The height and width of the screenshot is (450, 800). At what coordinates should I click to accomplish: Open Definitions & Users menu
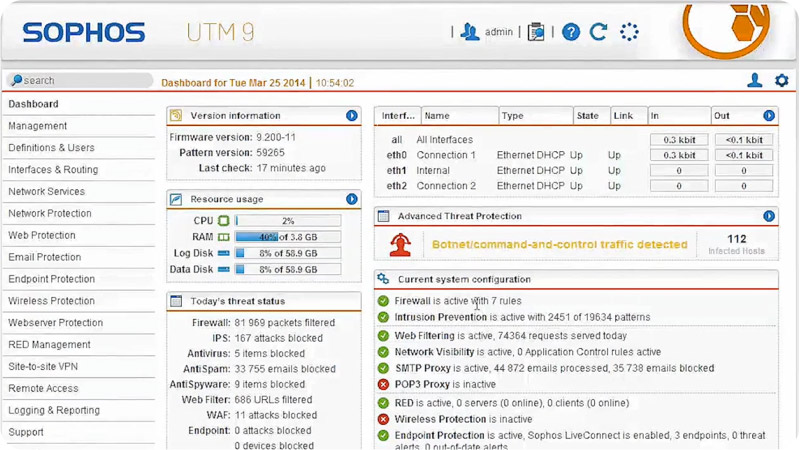[x=51, y=147]
